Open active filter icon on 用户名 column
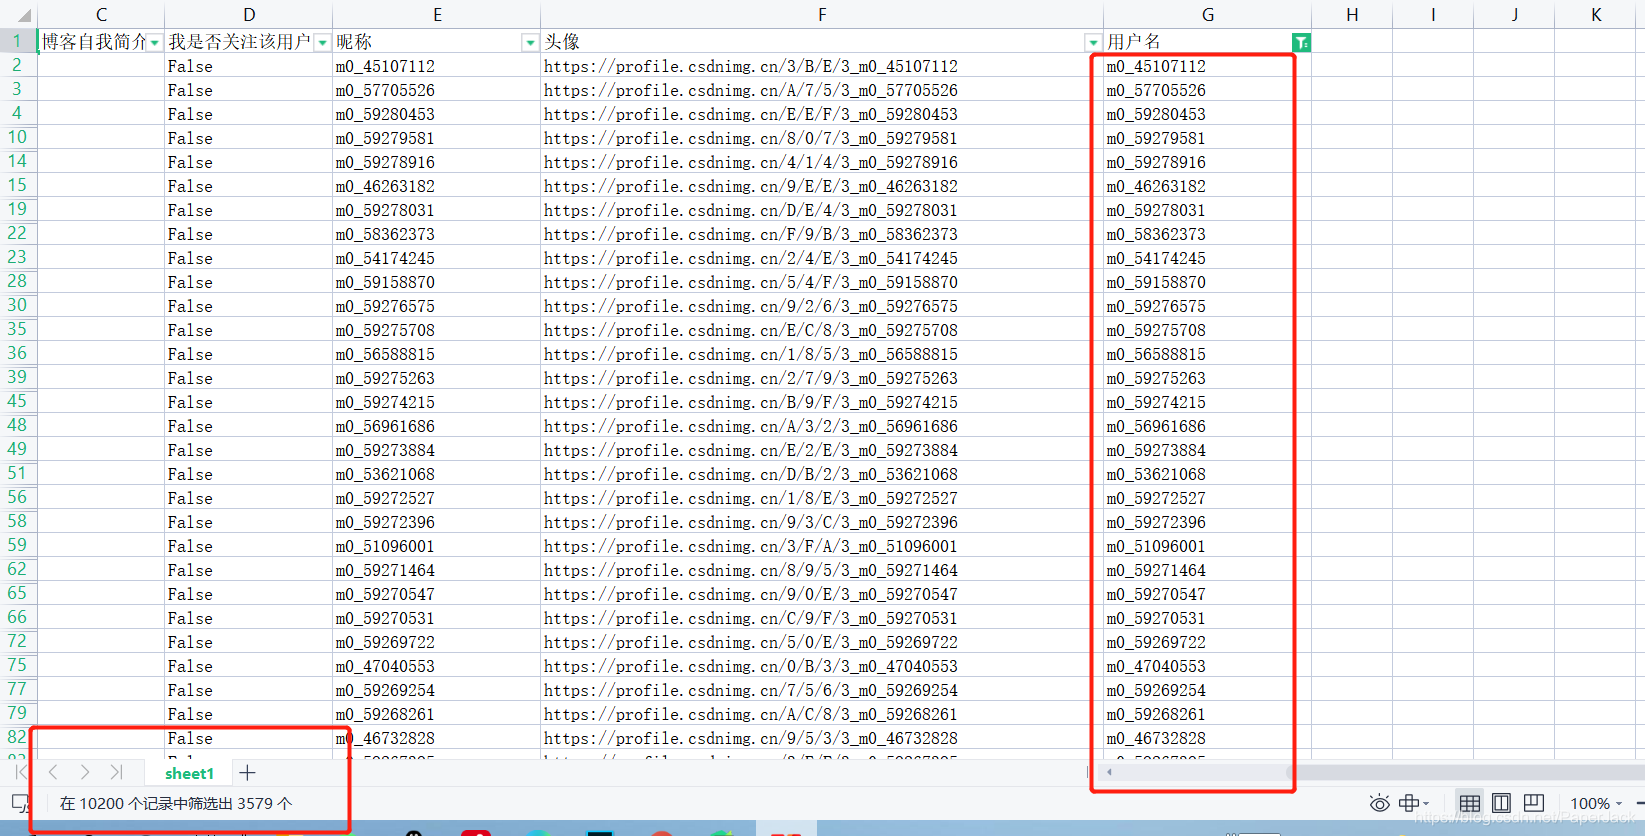1645x836 pixels. [x=1301, y=42]
